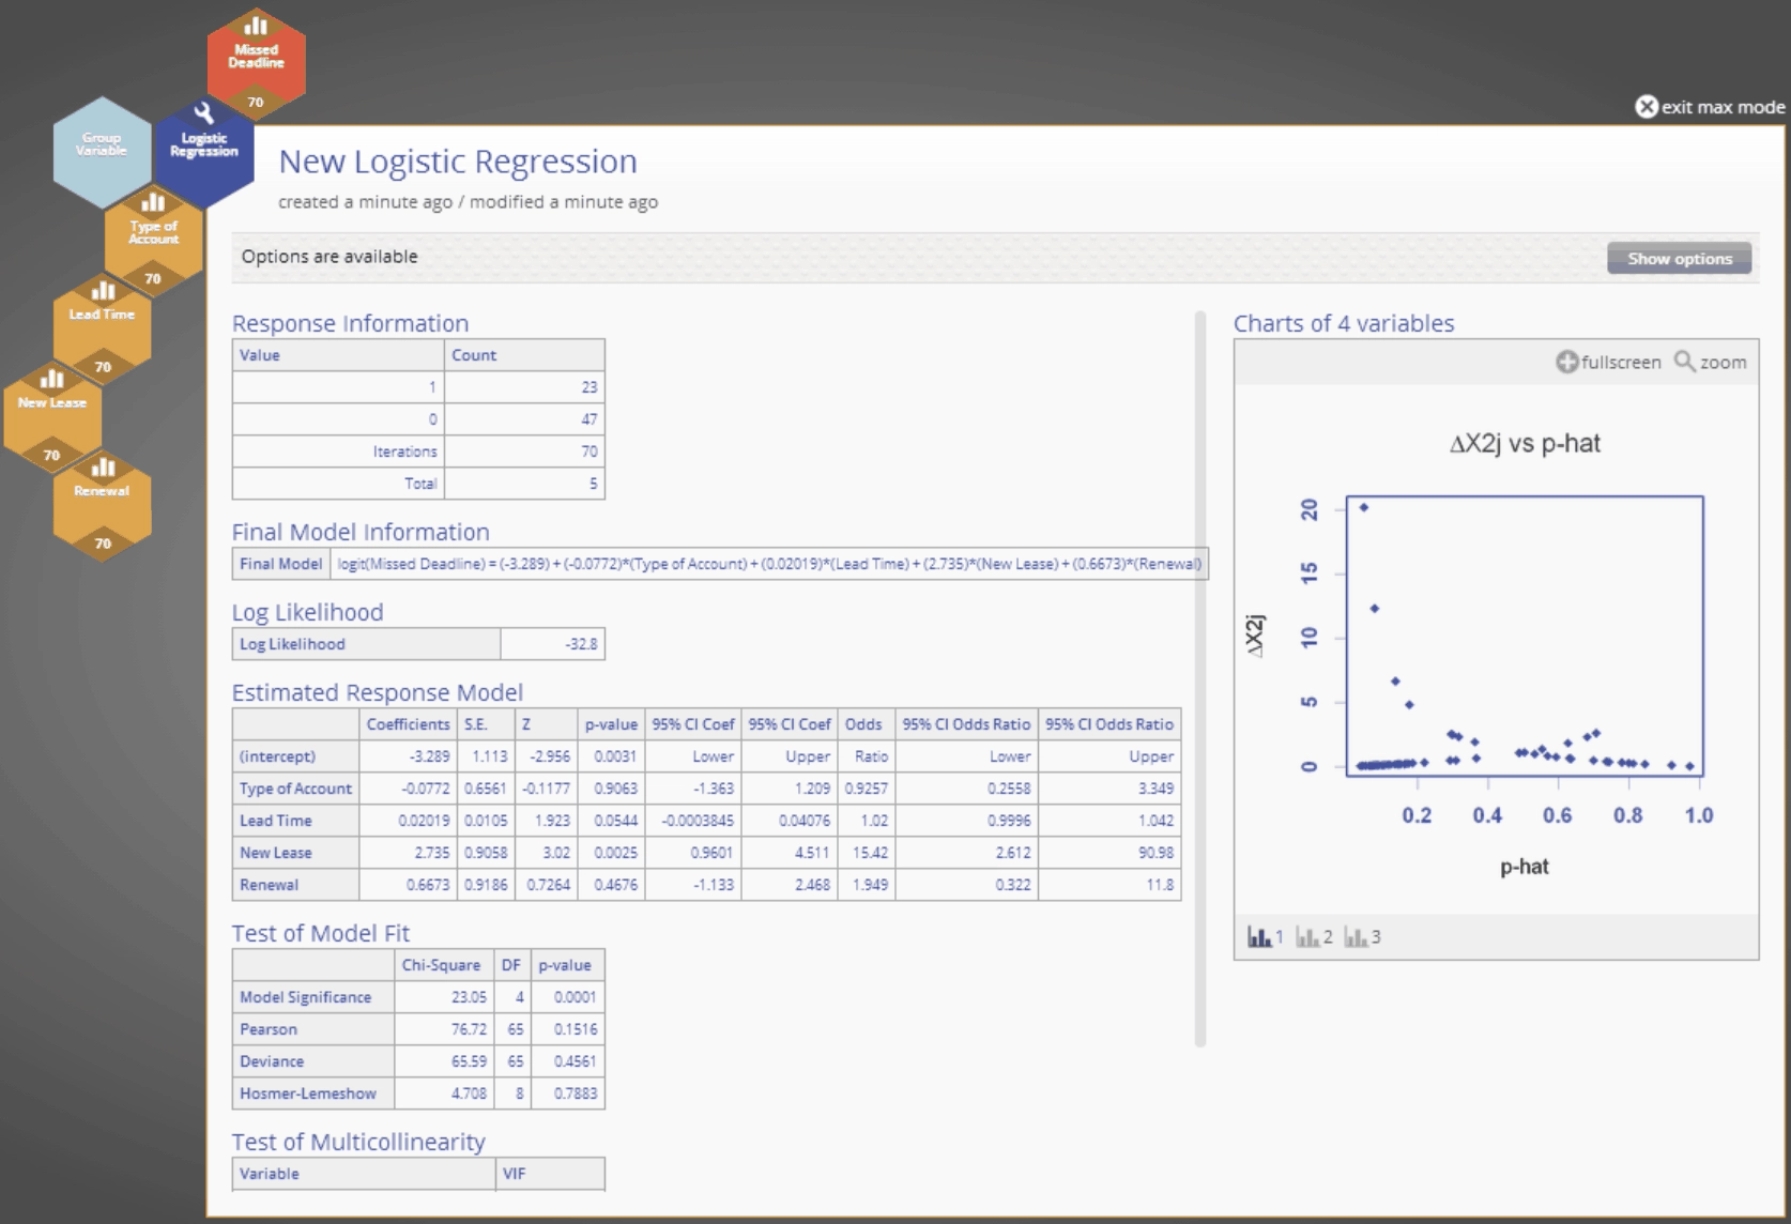Open the chart in fullscreen
Screen dimensions: 1791x1224
1608,362
